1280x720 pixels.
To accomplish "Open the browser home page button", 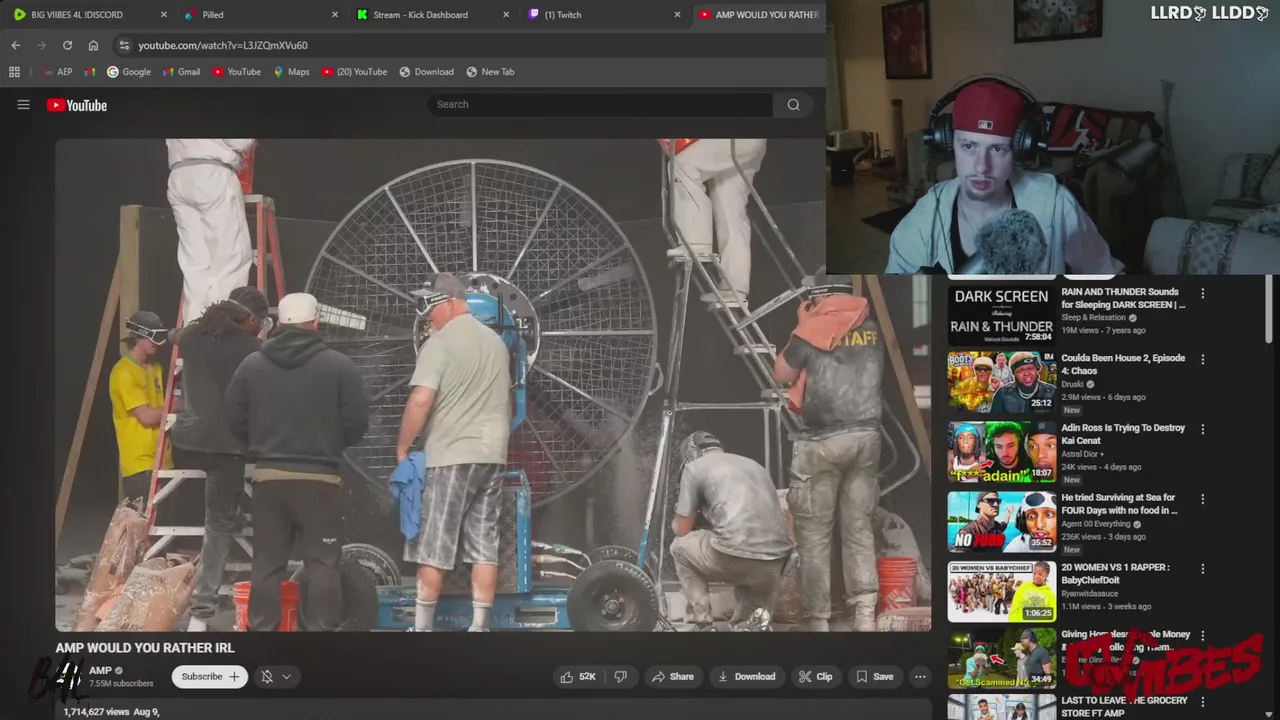I will pyautogui.click(x=93, y=45).
